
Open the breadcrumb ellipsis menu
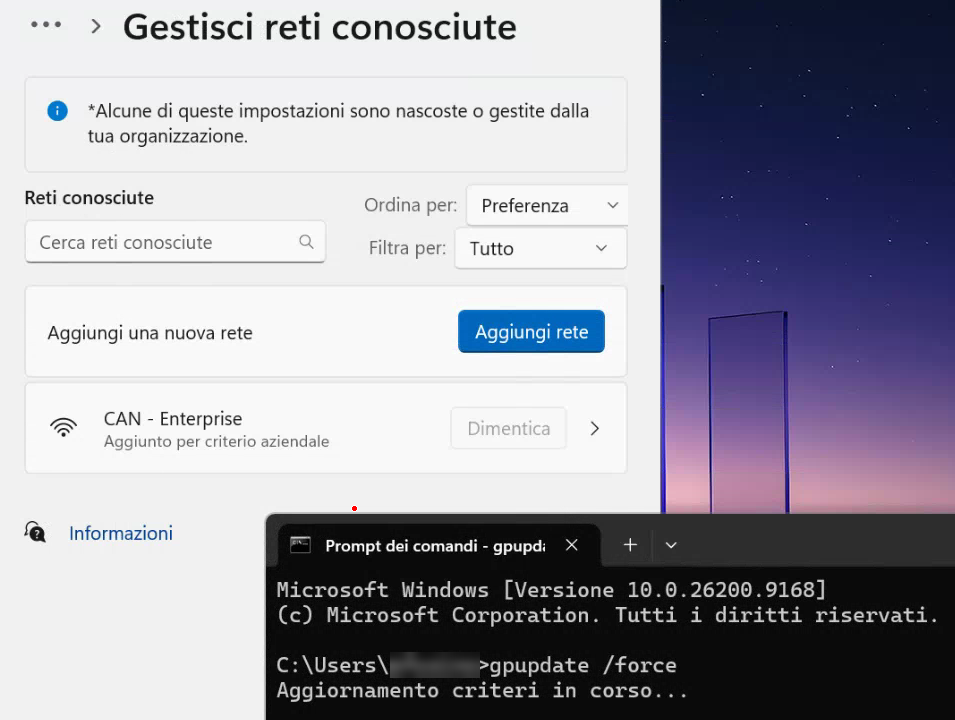coord(46,25)
